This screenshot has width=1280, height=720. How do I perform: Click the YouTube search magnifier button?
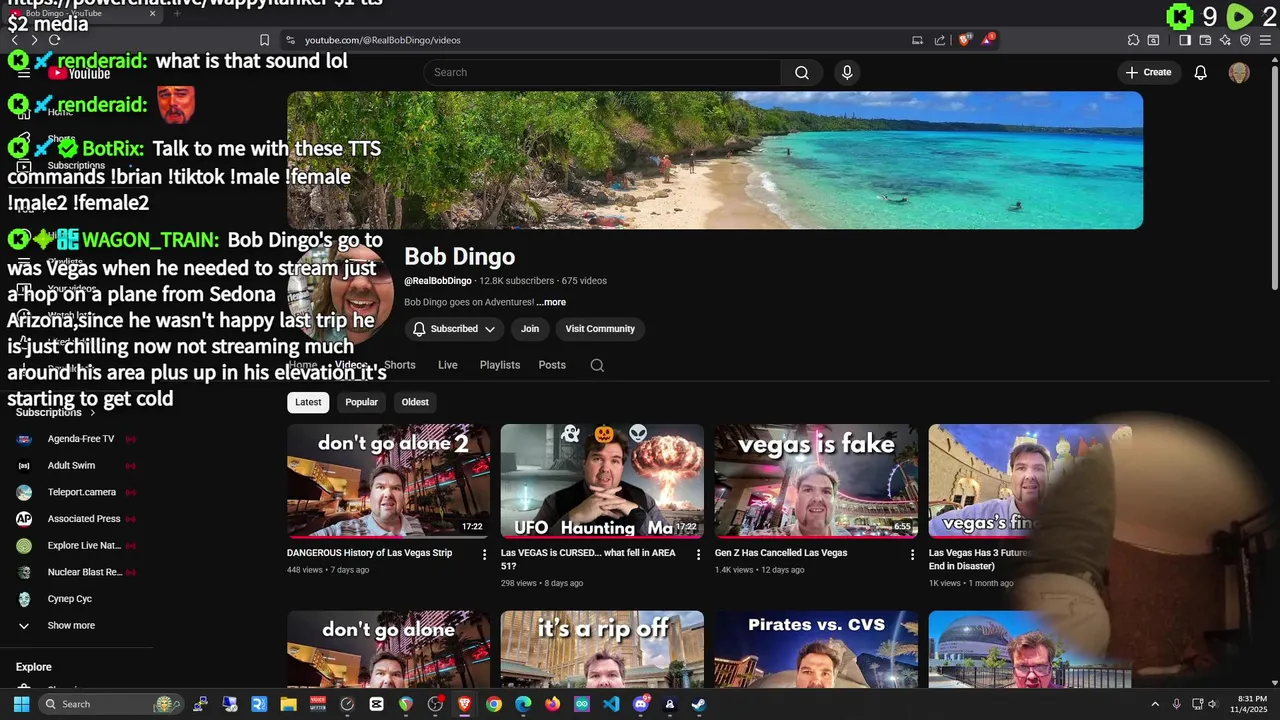click(x=802, y=72)
